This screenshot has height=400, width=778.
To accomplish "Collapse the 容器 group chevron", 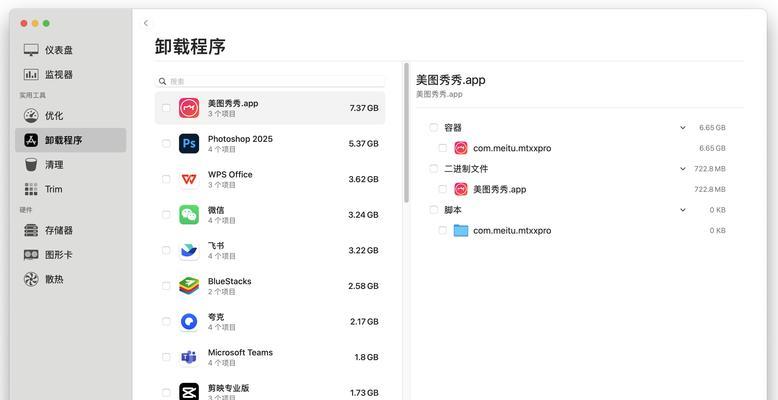I will pos(683,128).
